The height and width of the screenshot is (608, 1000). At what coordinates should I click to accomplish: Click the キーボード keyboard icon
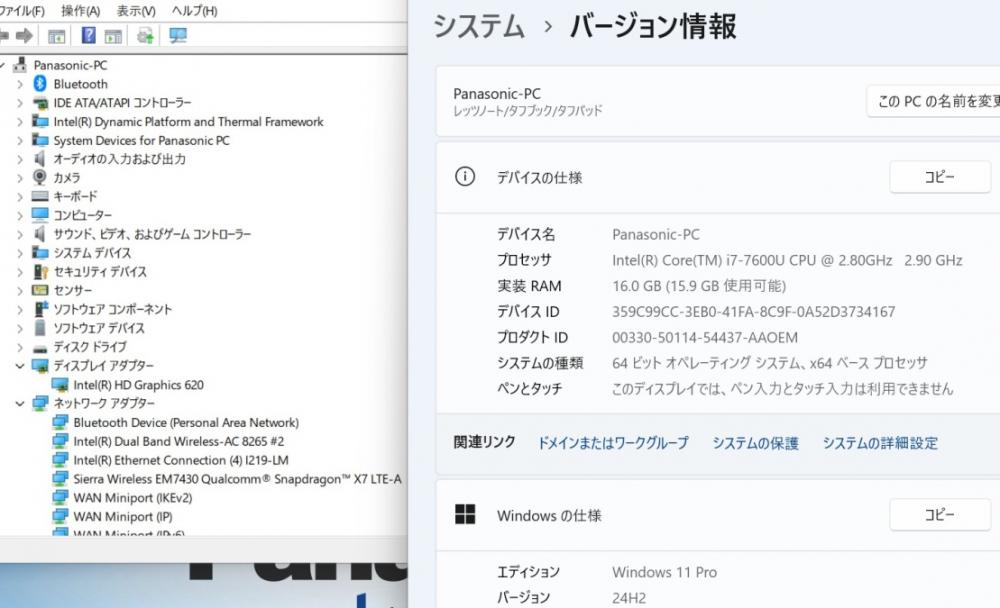(40, 196)
